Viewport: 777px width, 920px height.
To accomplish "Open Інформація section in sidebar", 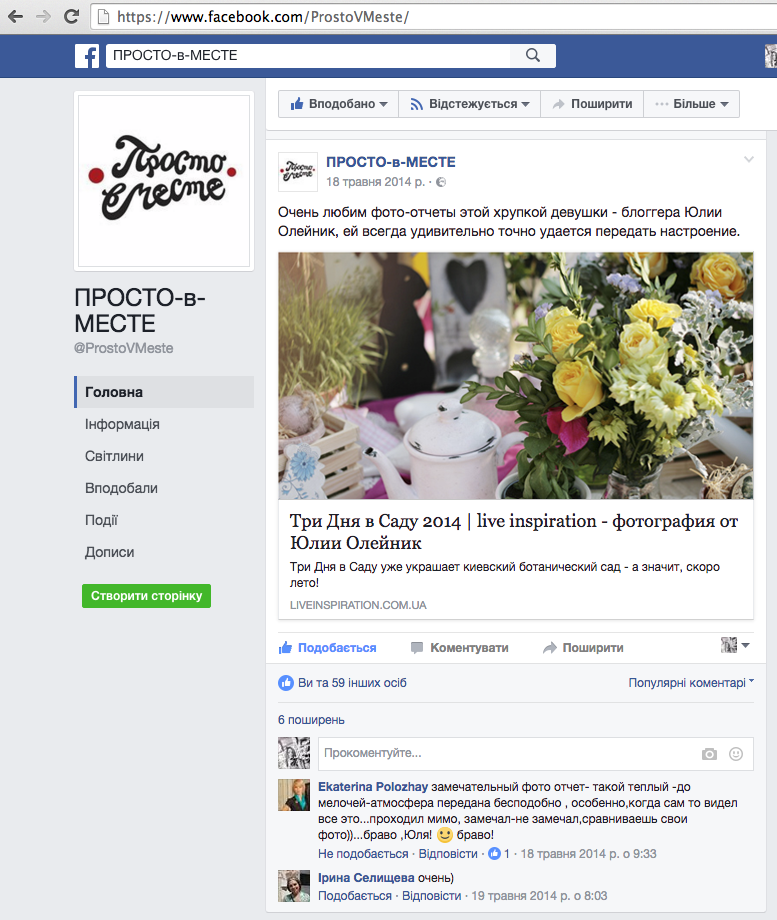I will pyautogui.click(x=122, y=424).
